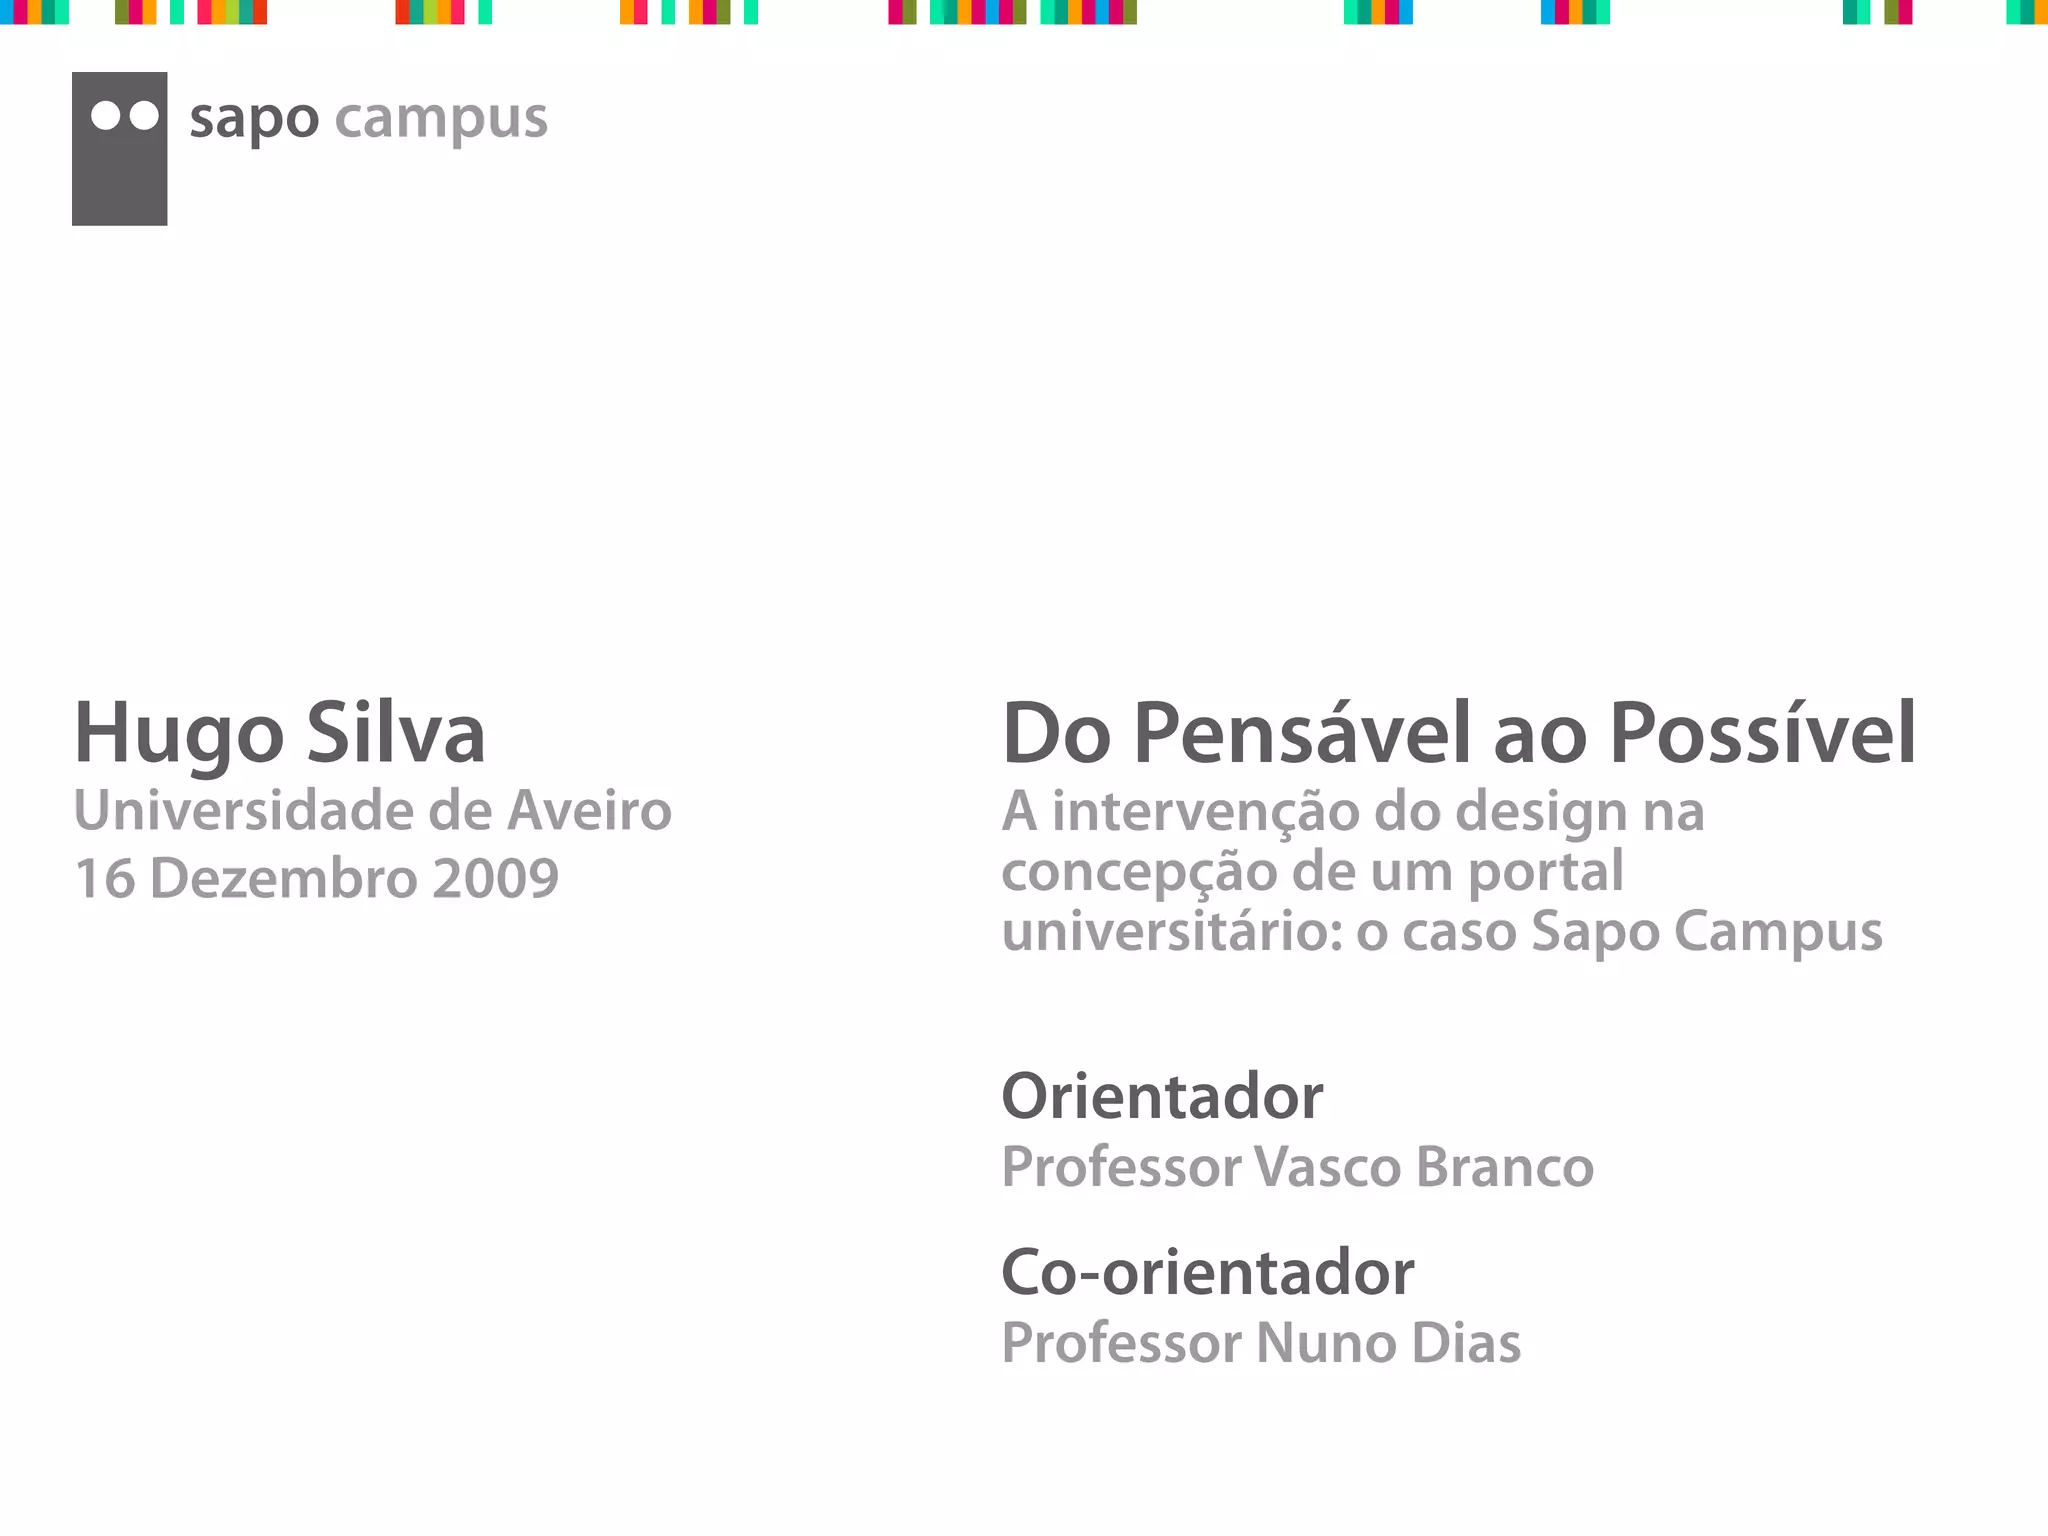Click the 'sapo campus' wordmark text
The width and height of the screenshot is (2048, 1536).
pyautogui.click(x=367, y=119)
